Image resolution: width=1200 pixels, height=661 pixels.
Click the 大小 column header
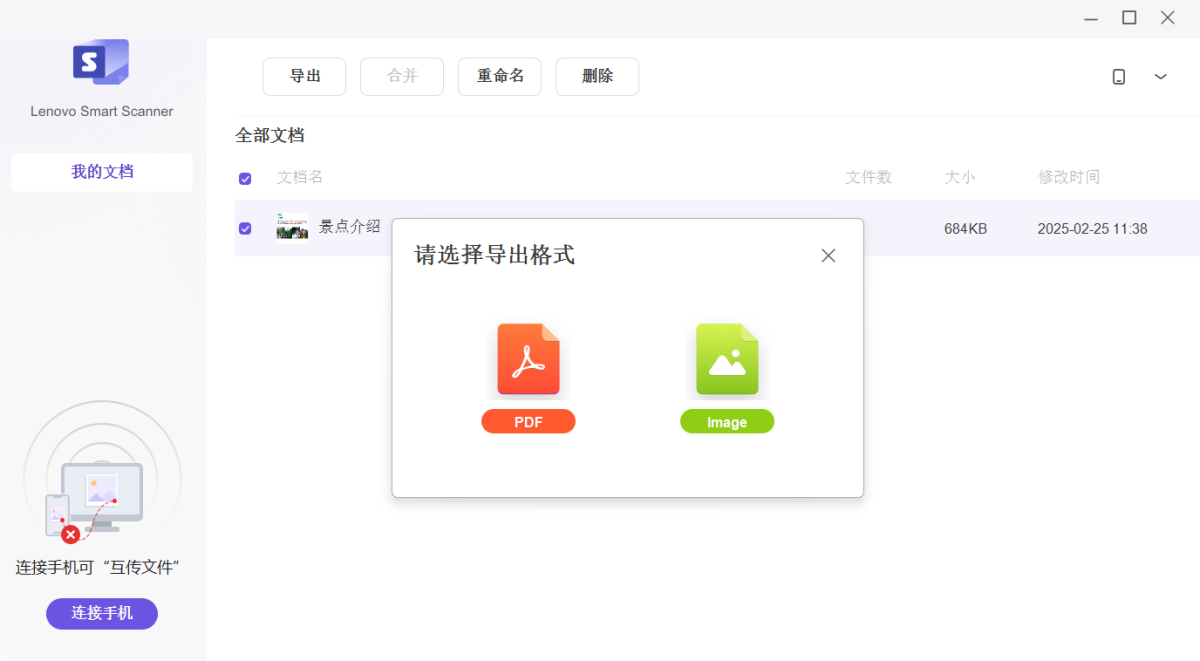point(959,177)
